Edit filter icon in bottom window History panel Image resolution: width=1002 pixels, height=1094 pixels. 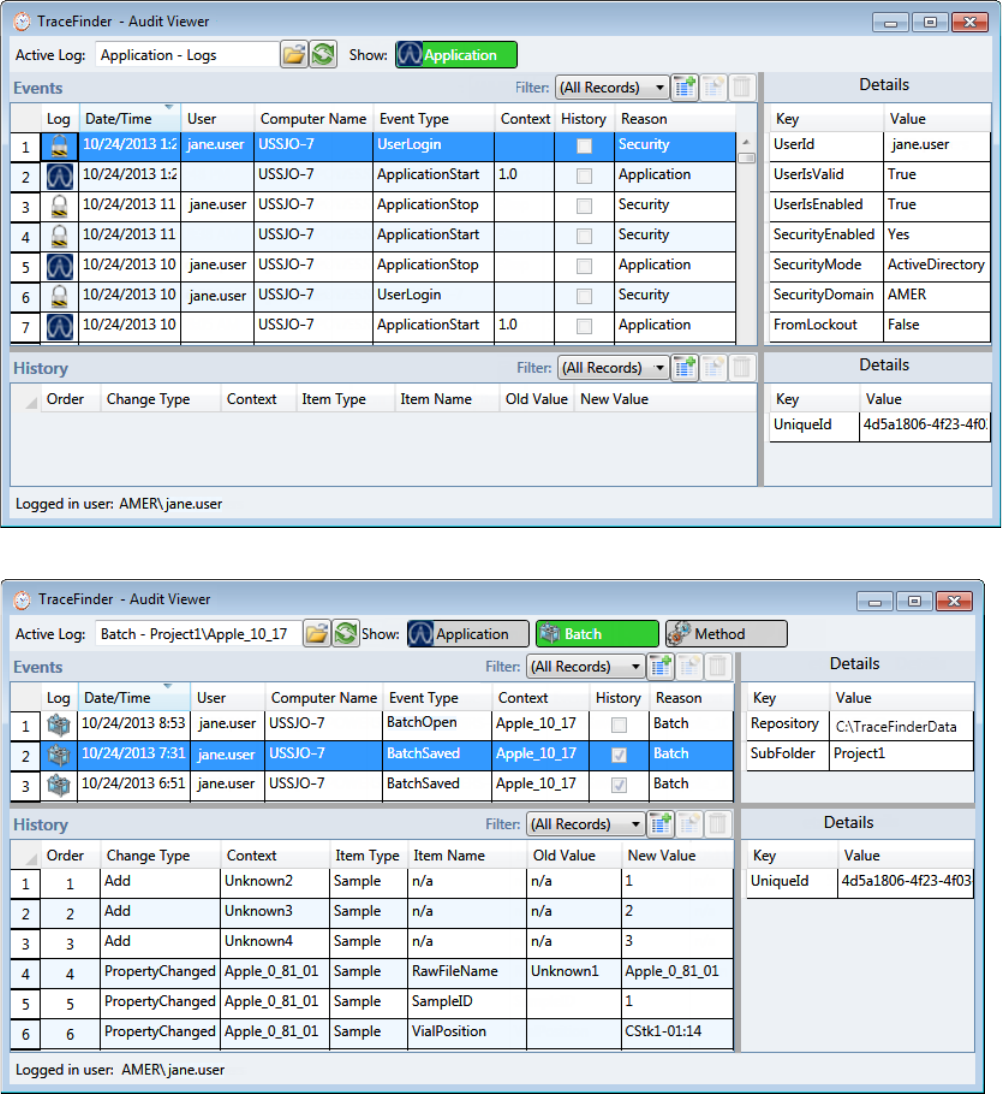[689, 824]
